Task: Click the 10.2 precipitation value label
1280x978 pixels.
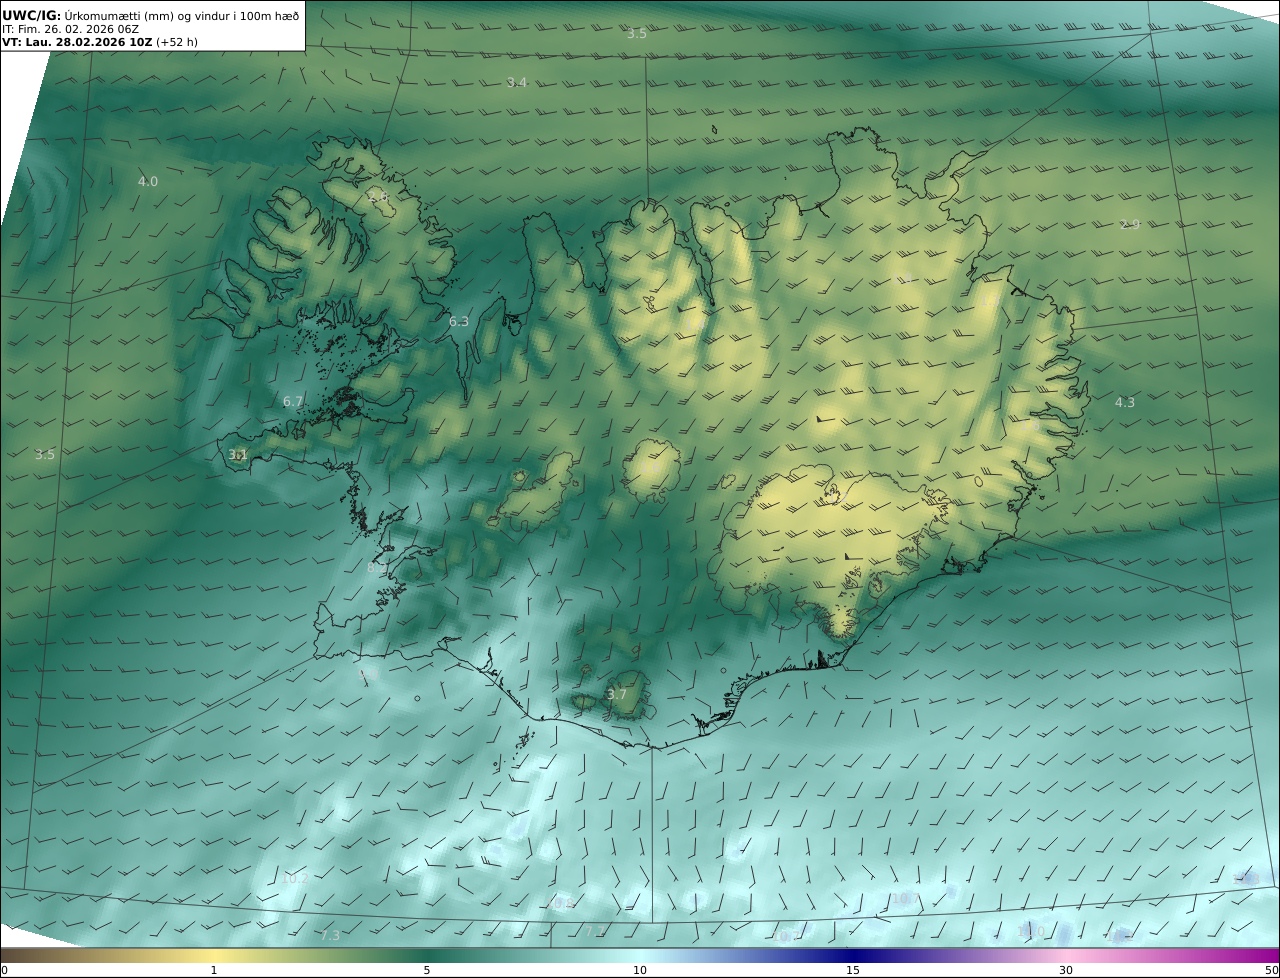Action: click(x=295, y=879)
